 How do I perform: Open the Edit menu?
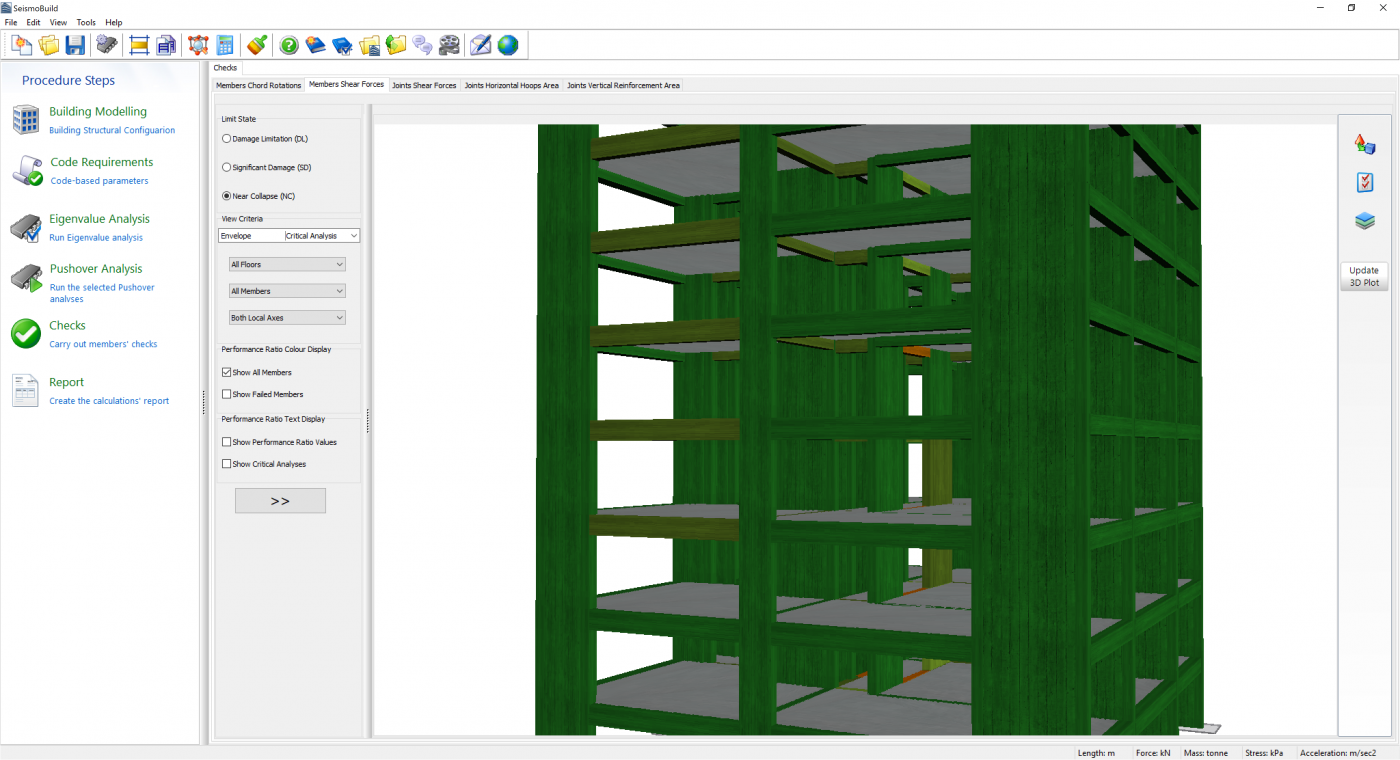tap(34, 22)
